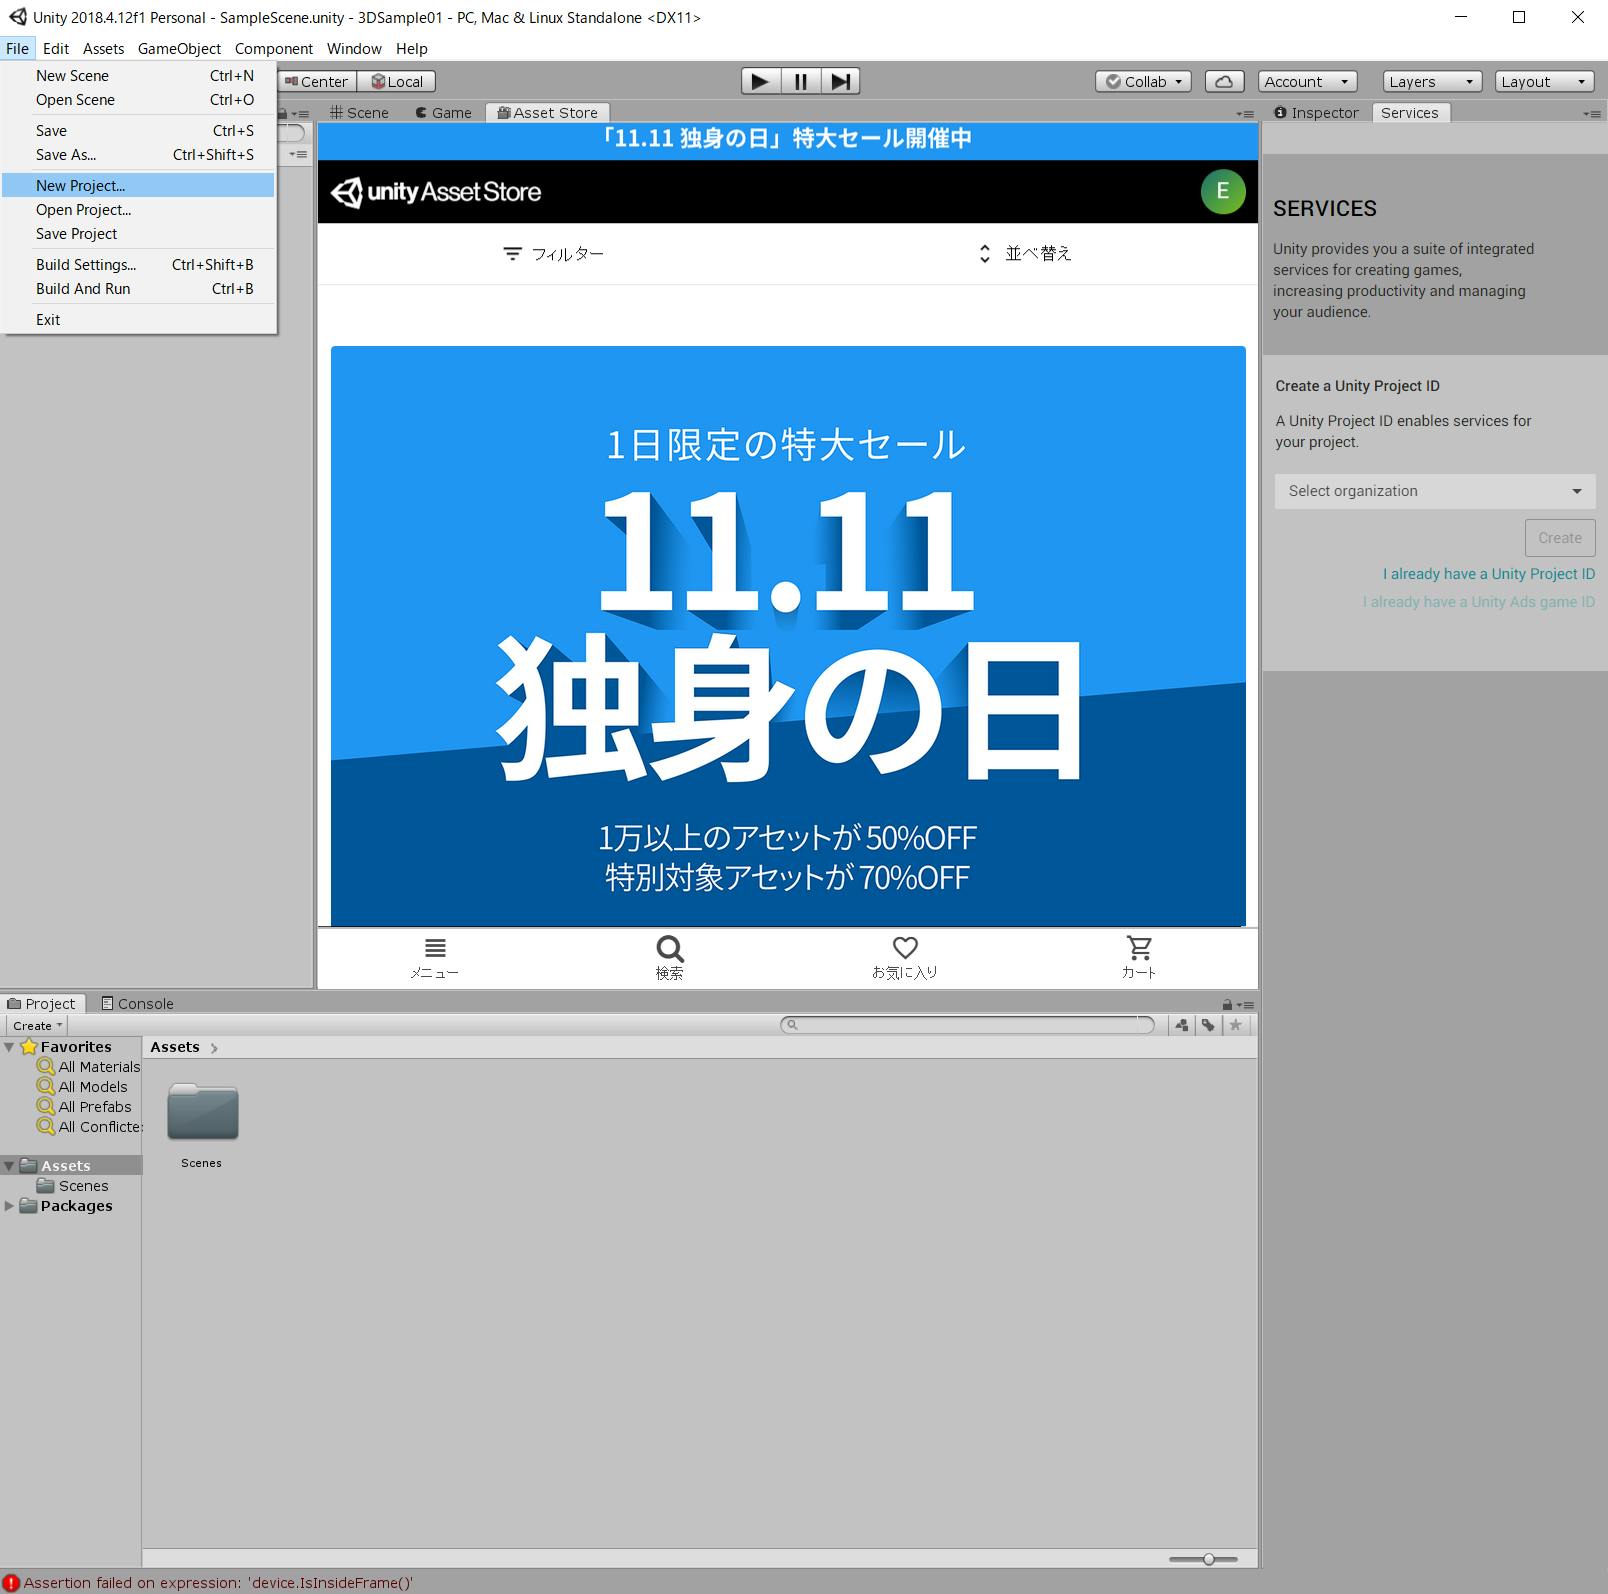This screenshot has height=1594, width=1608.
Task: Open the メニュー menu icon in Asset Store
Action: click(434, 957)
